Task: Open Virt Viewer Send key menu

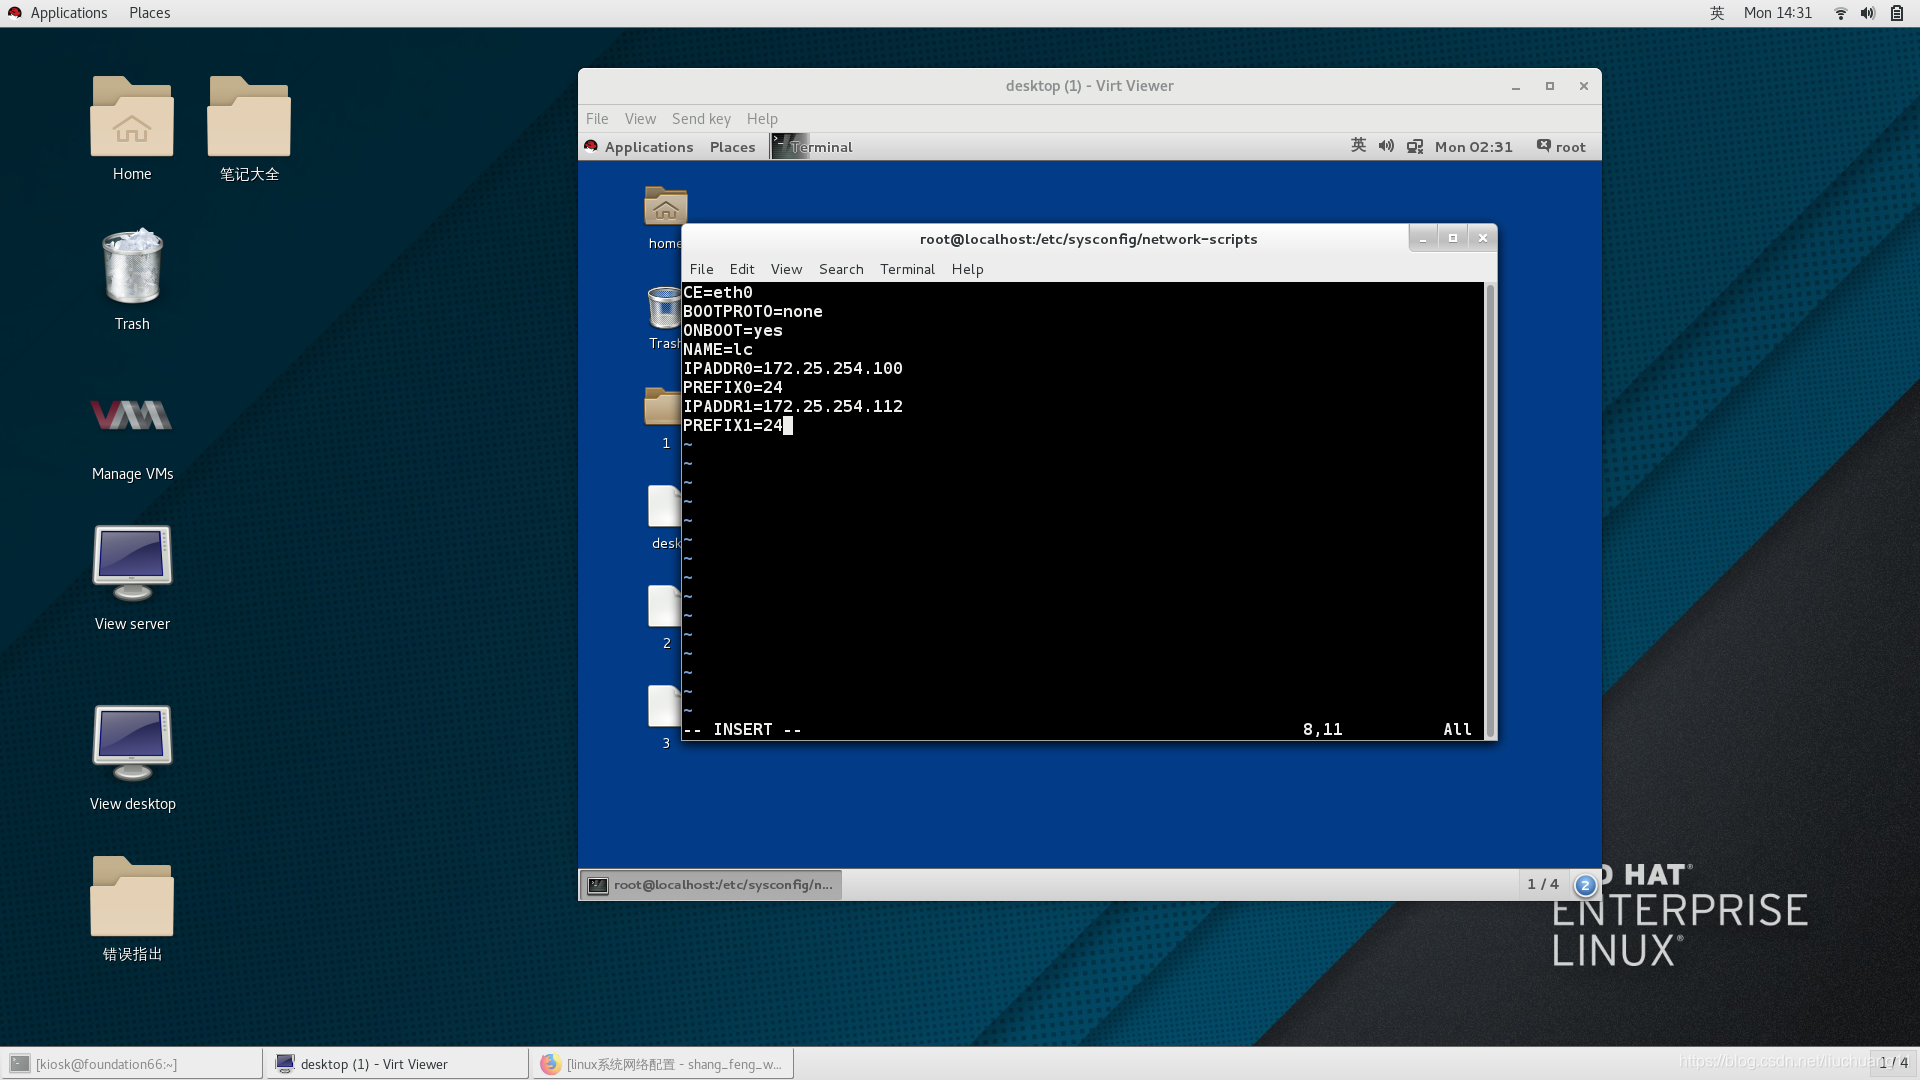Action: [701, 118]
